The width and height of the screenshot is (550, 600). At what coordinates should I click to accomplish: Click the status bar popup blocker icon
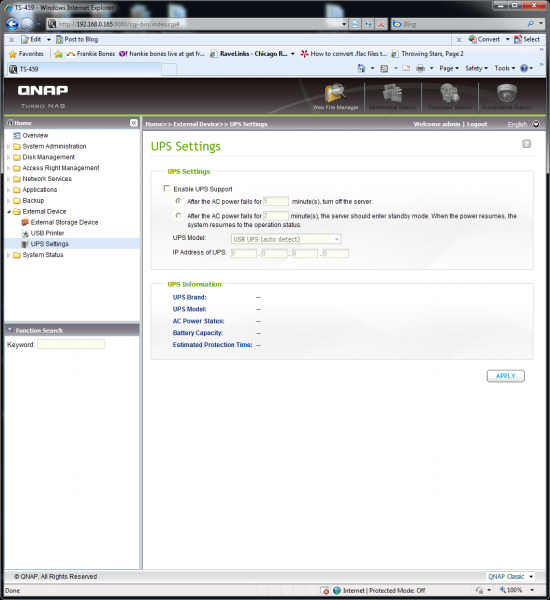pos(325,590)
